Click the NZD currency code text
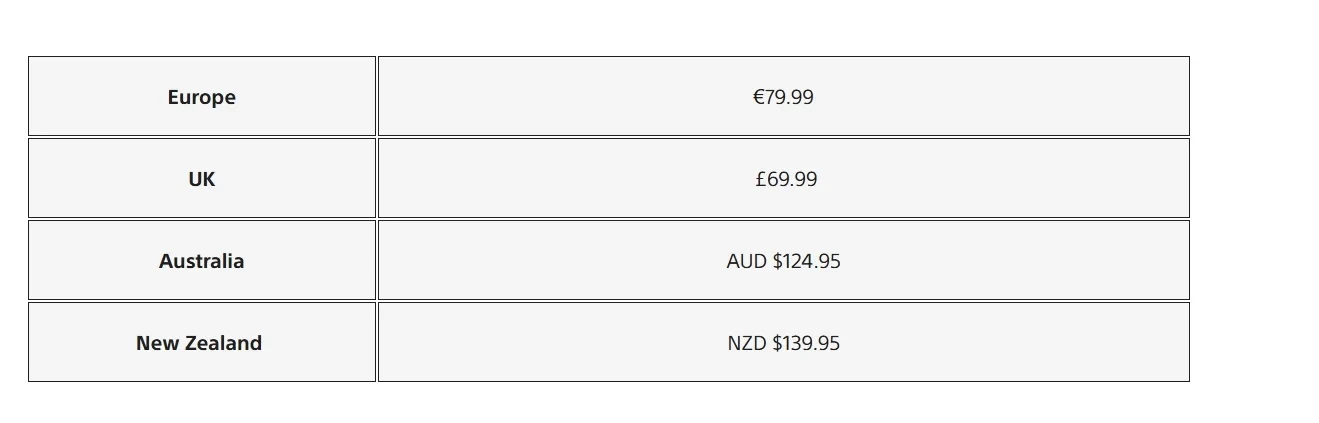 [x=746, y=343]
